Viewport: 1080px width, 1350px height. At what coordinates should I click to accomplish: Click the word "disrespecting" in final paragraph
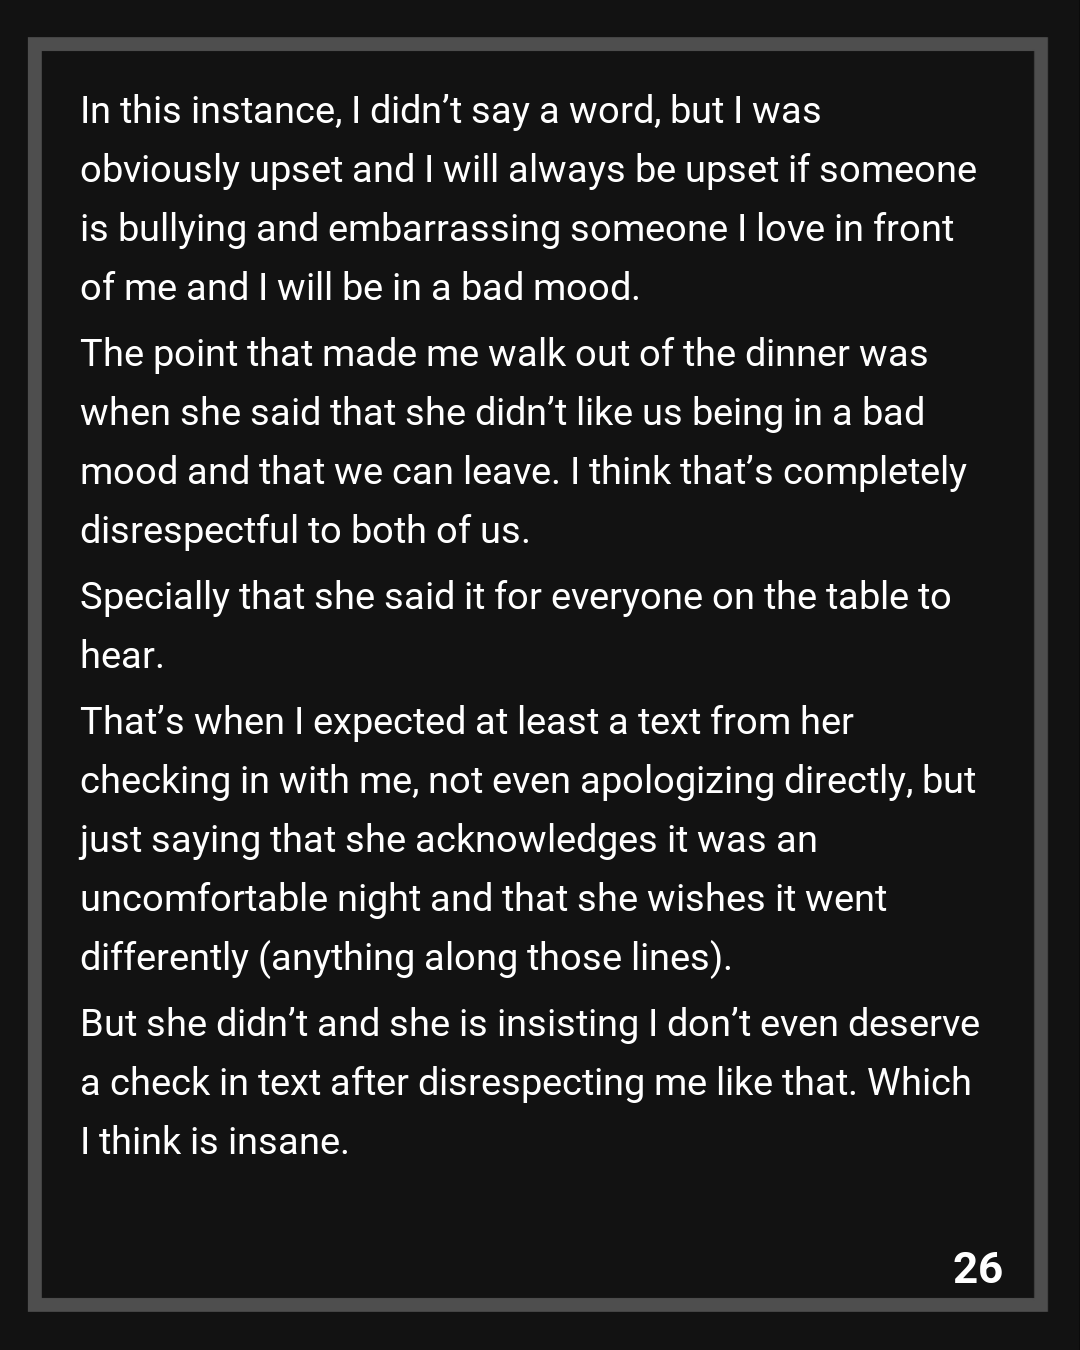coord(531,1083)
